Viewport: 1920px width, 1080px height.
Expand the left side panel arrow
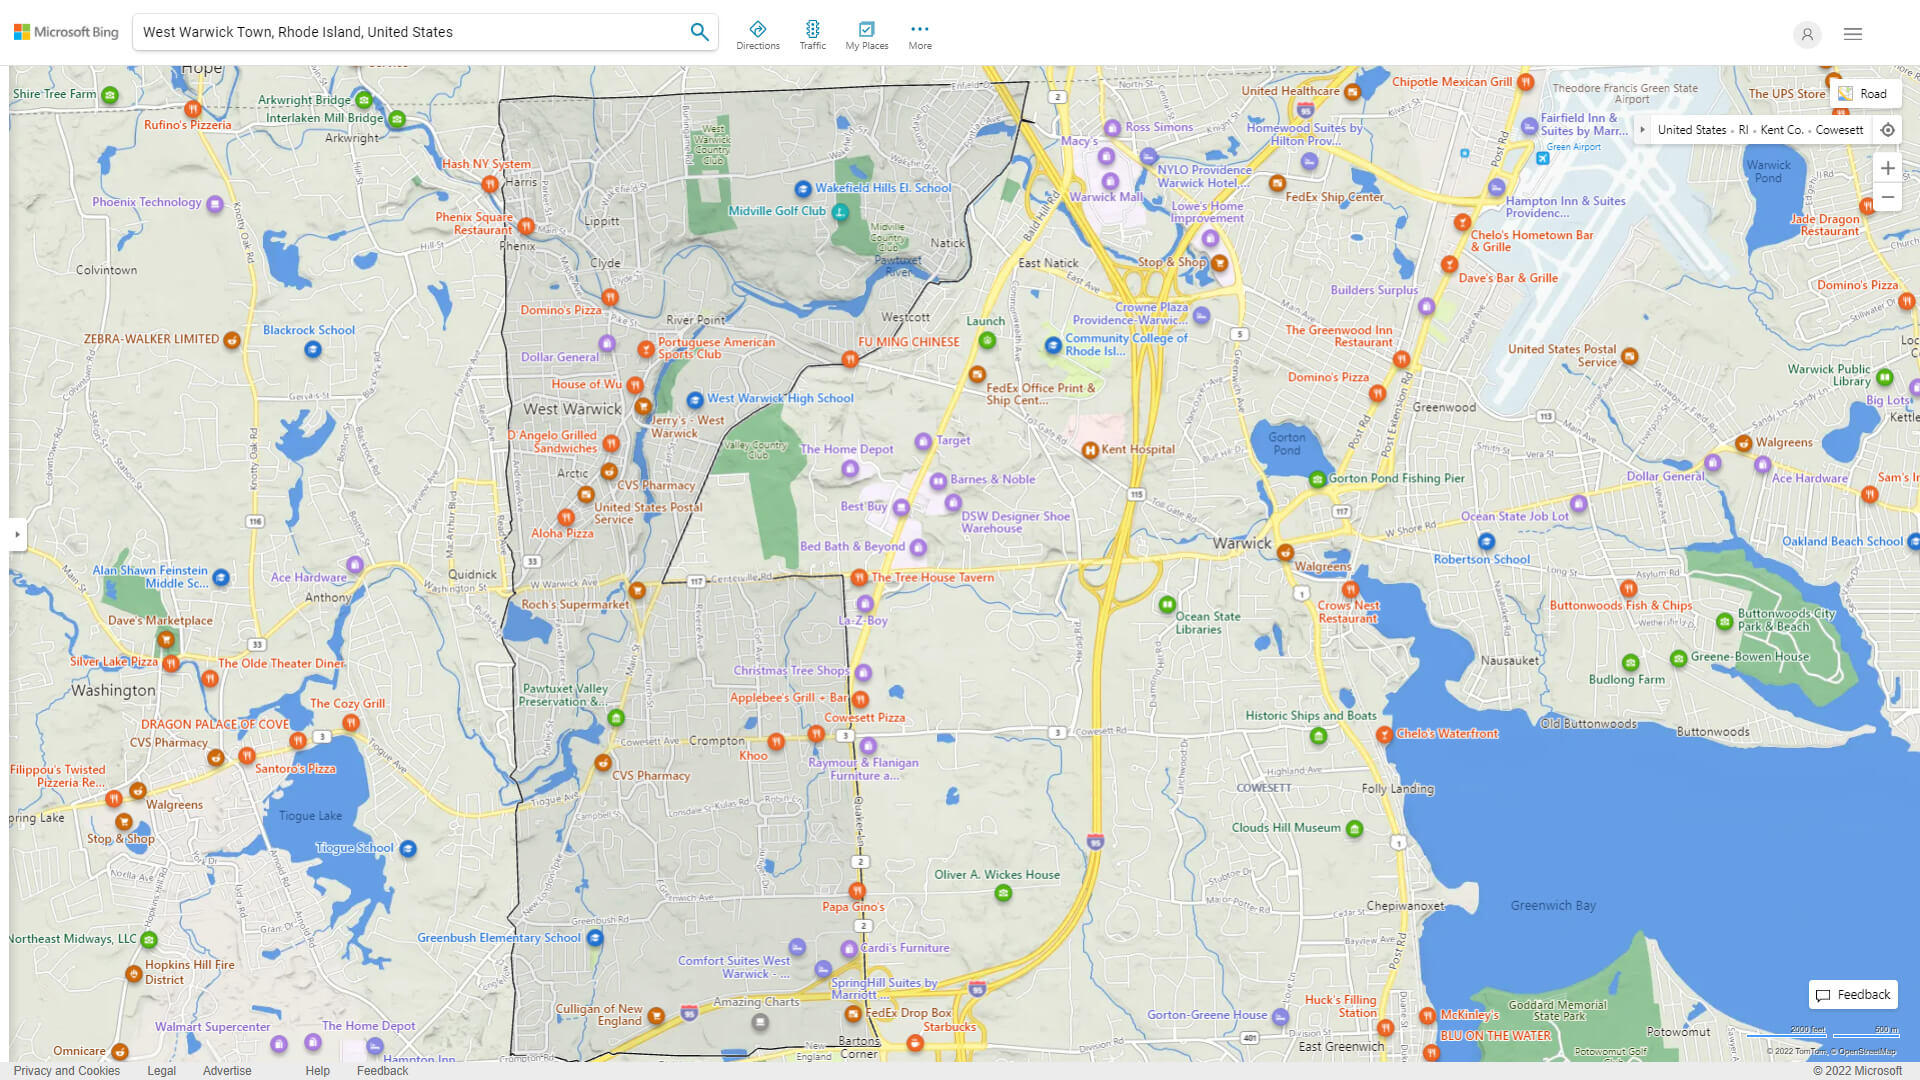17,535
